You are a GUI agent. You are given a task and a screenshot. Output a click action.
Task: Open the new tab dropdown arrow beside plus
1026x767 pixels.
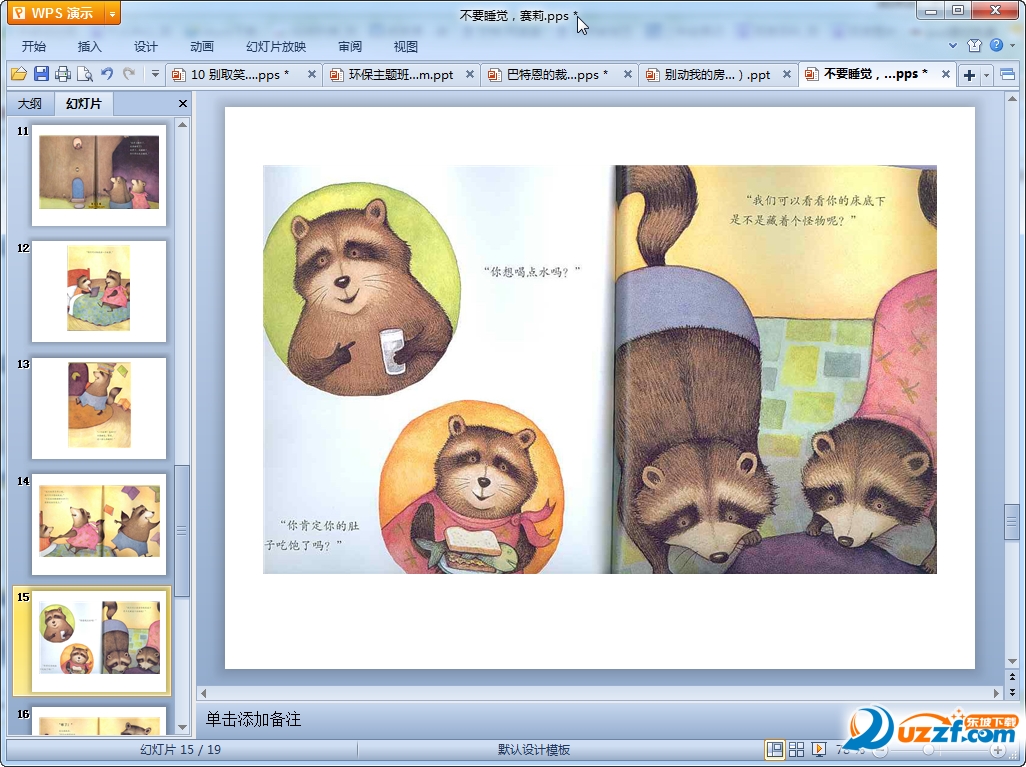click(987, 75)
